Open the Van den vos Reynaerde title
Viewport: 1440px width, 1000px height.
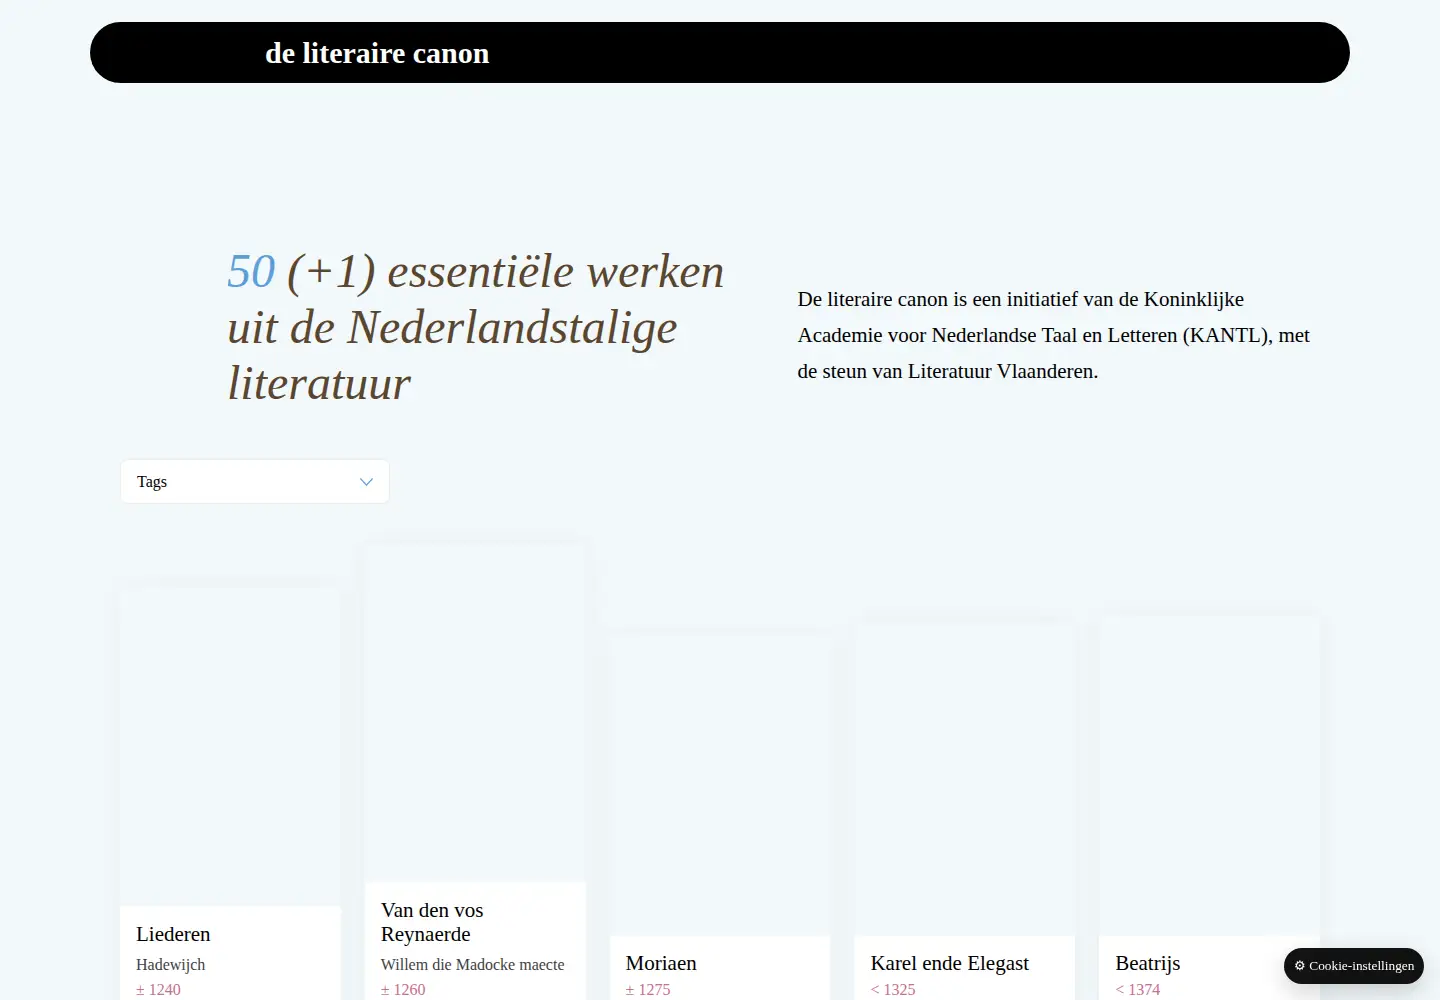pos(432,922)
